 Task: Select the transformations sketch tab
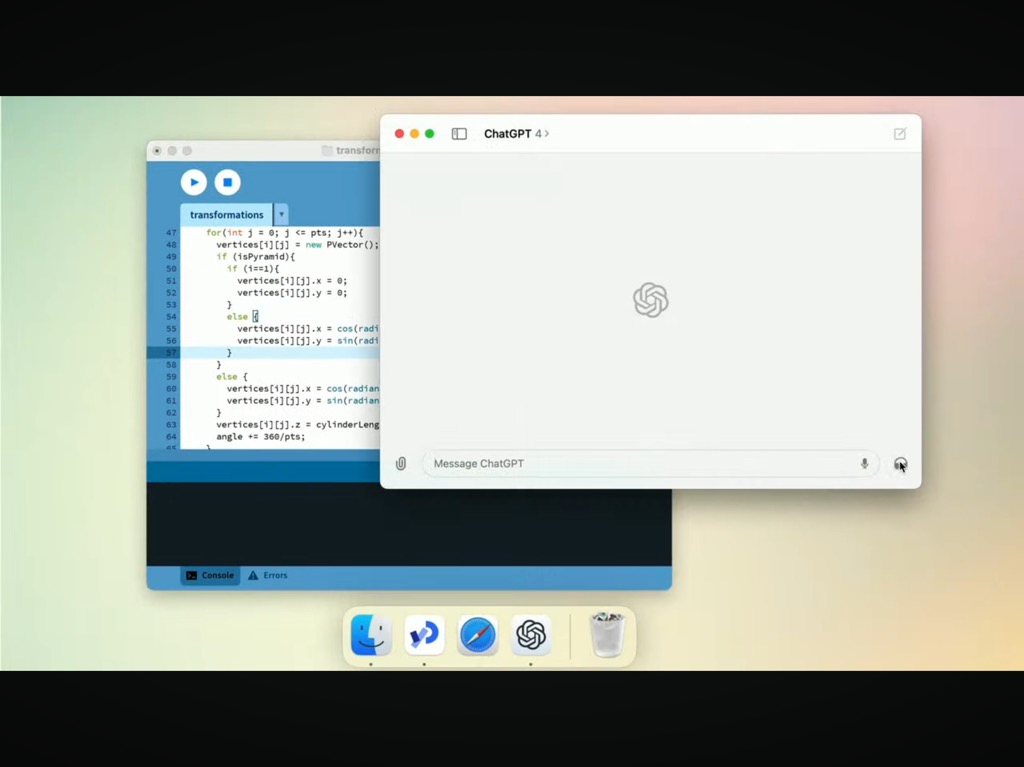226,215
